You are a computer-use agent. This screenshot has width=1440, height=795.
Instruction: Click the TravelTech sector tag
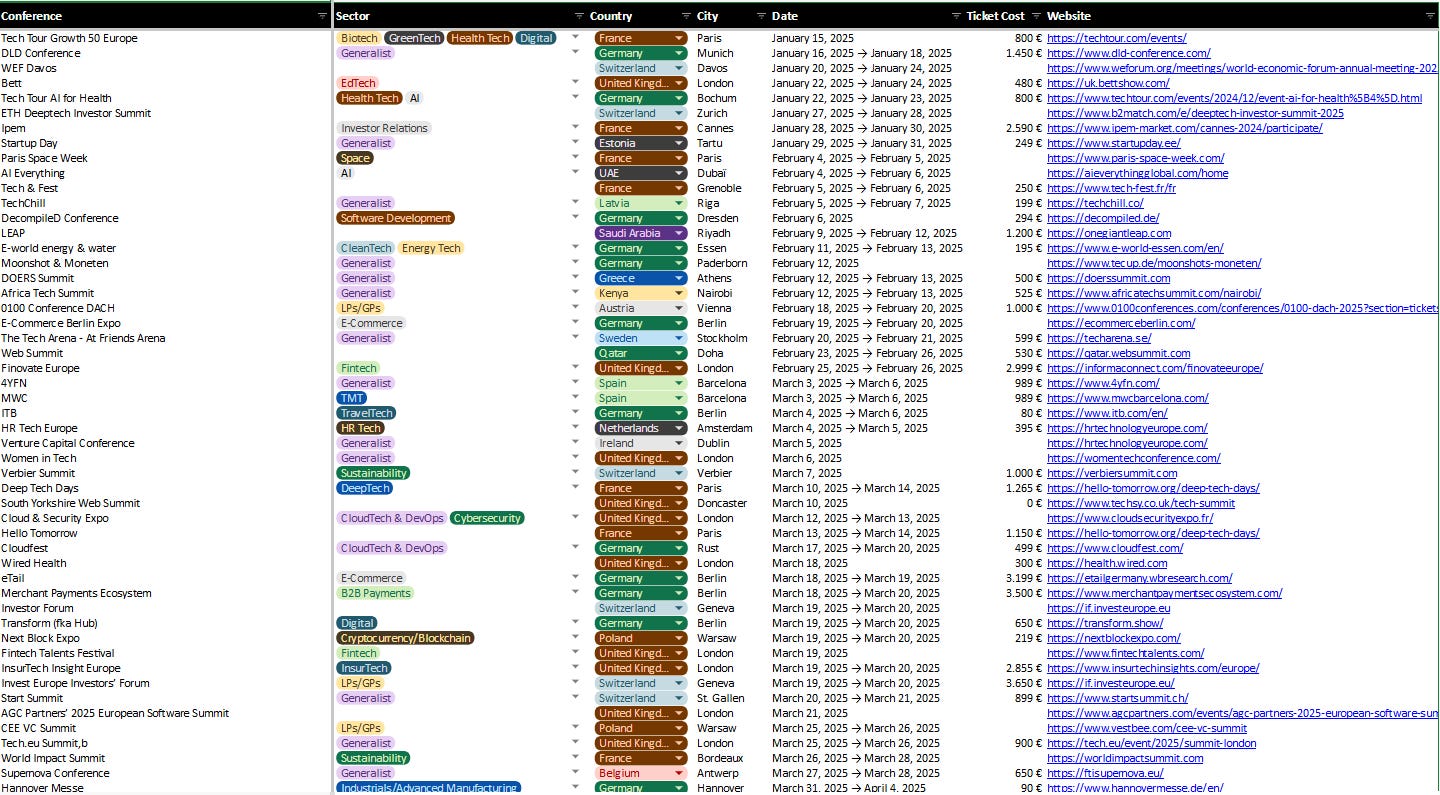tap(366, 413)
